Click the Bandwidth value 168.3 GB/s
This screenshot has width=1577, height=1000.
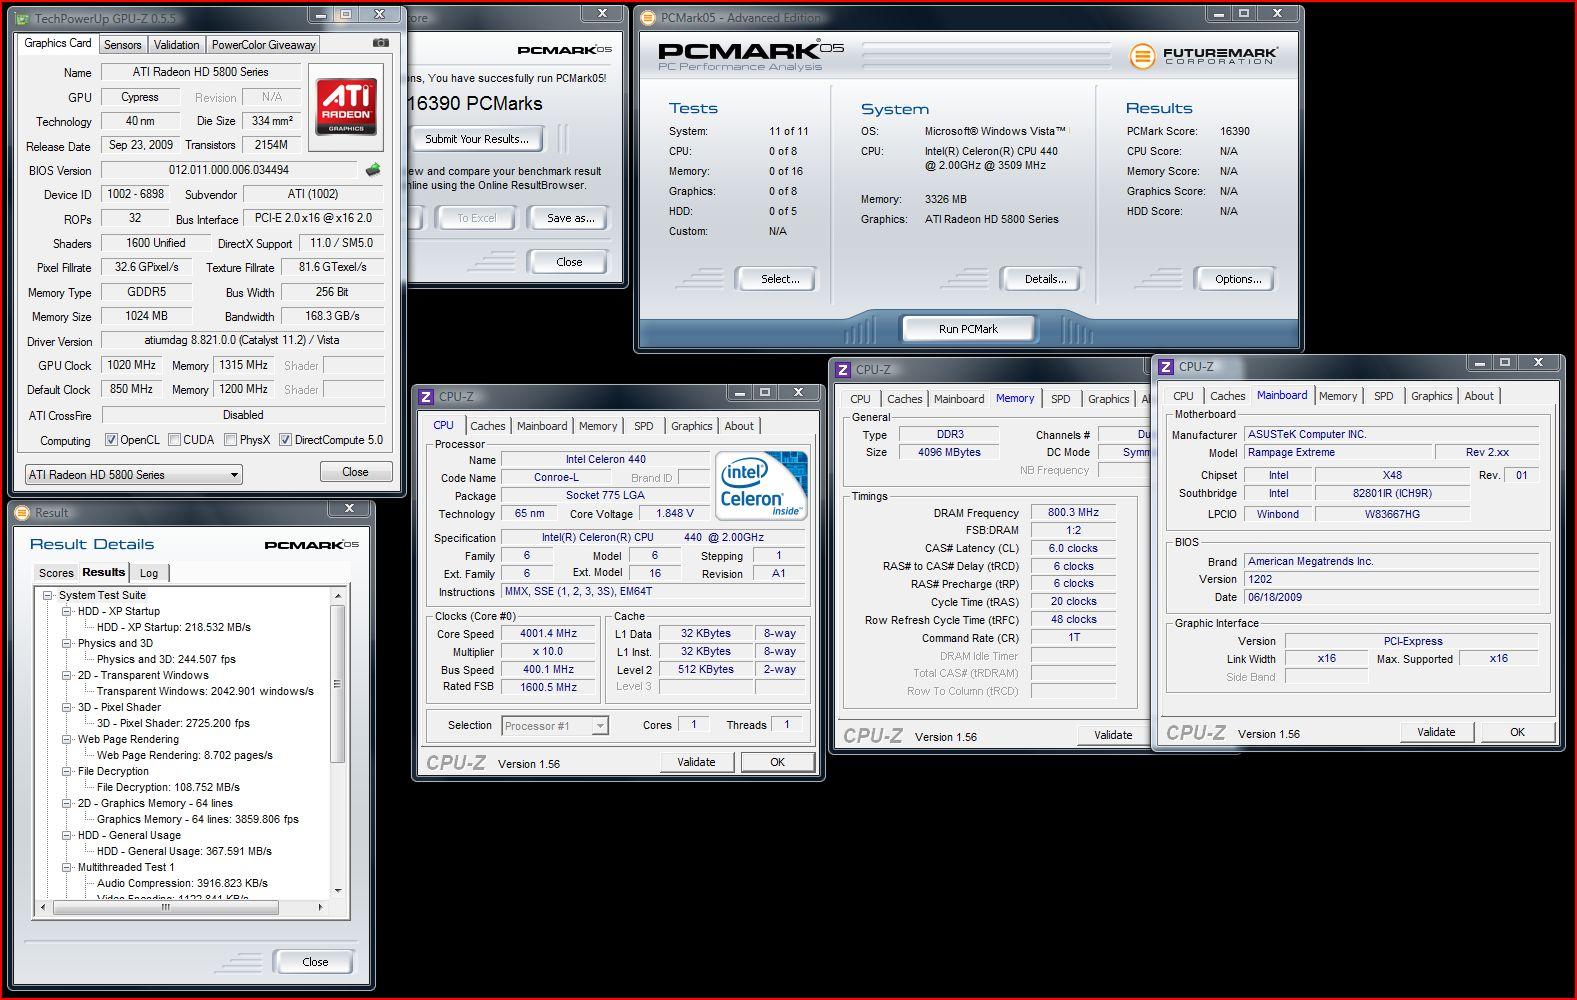click(332, 316)
